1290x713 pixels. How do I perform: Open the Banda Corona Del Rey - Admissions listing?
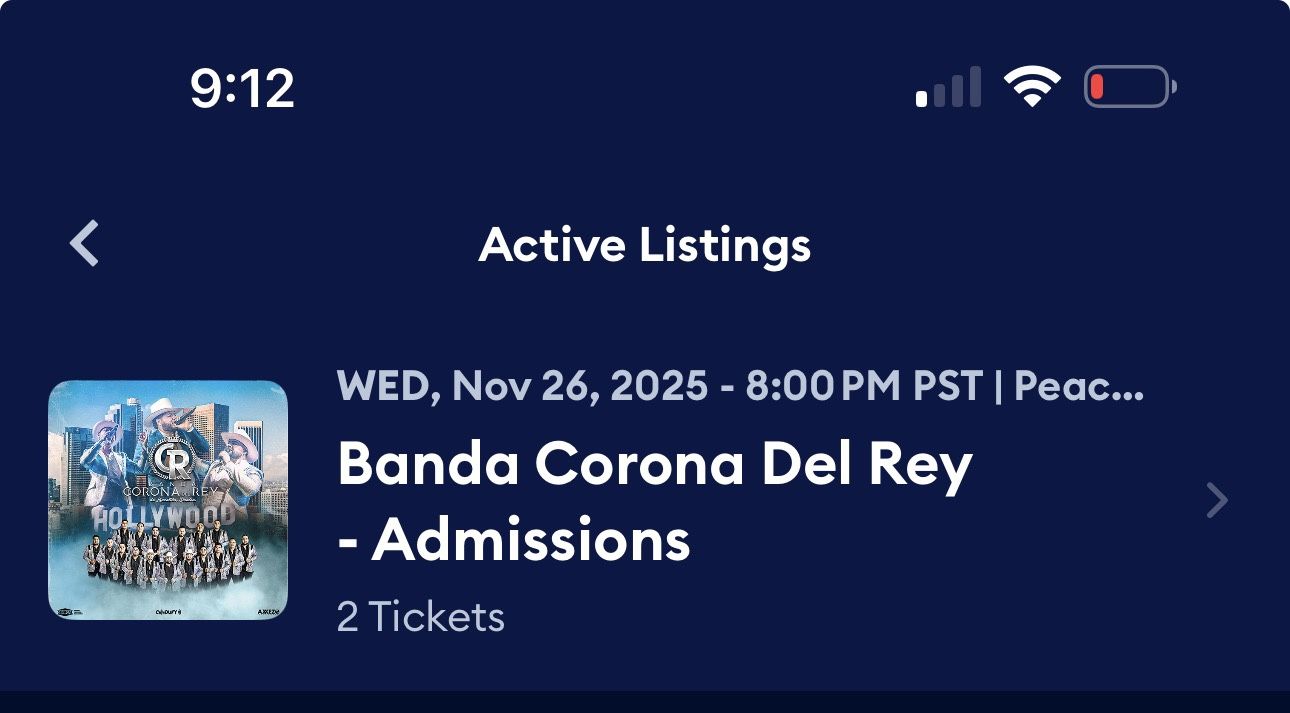655,498
